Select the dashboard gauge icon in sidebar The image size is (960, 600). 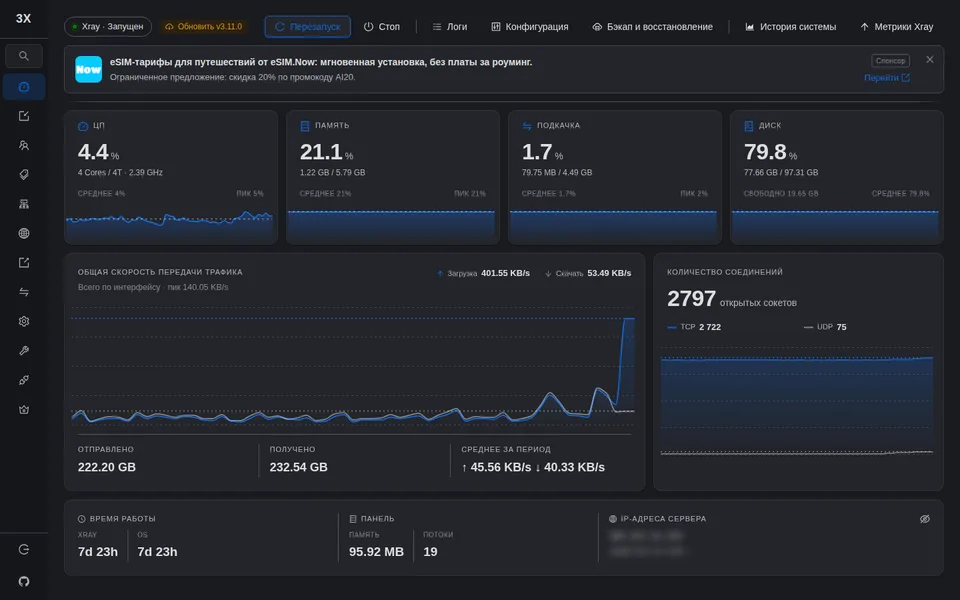(24, 87)
